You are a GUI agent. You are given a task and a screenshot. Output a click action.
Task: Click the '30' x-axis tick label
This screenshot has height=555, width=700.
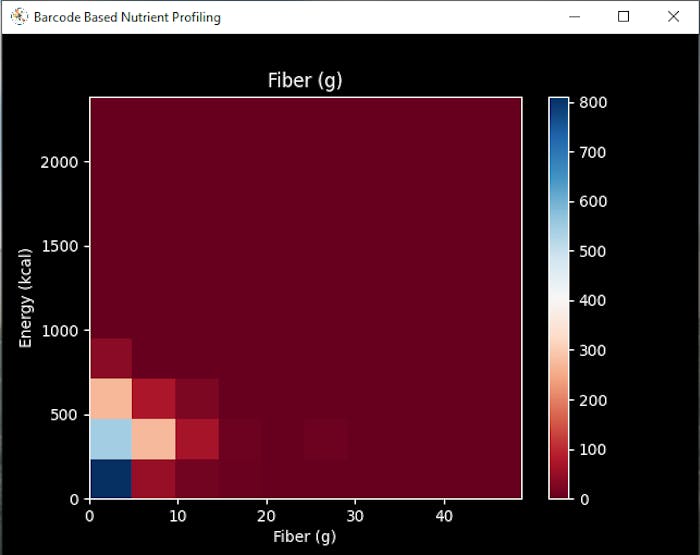coord(355,516)
